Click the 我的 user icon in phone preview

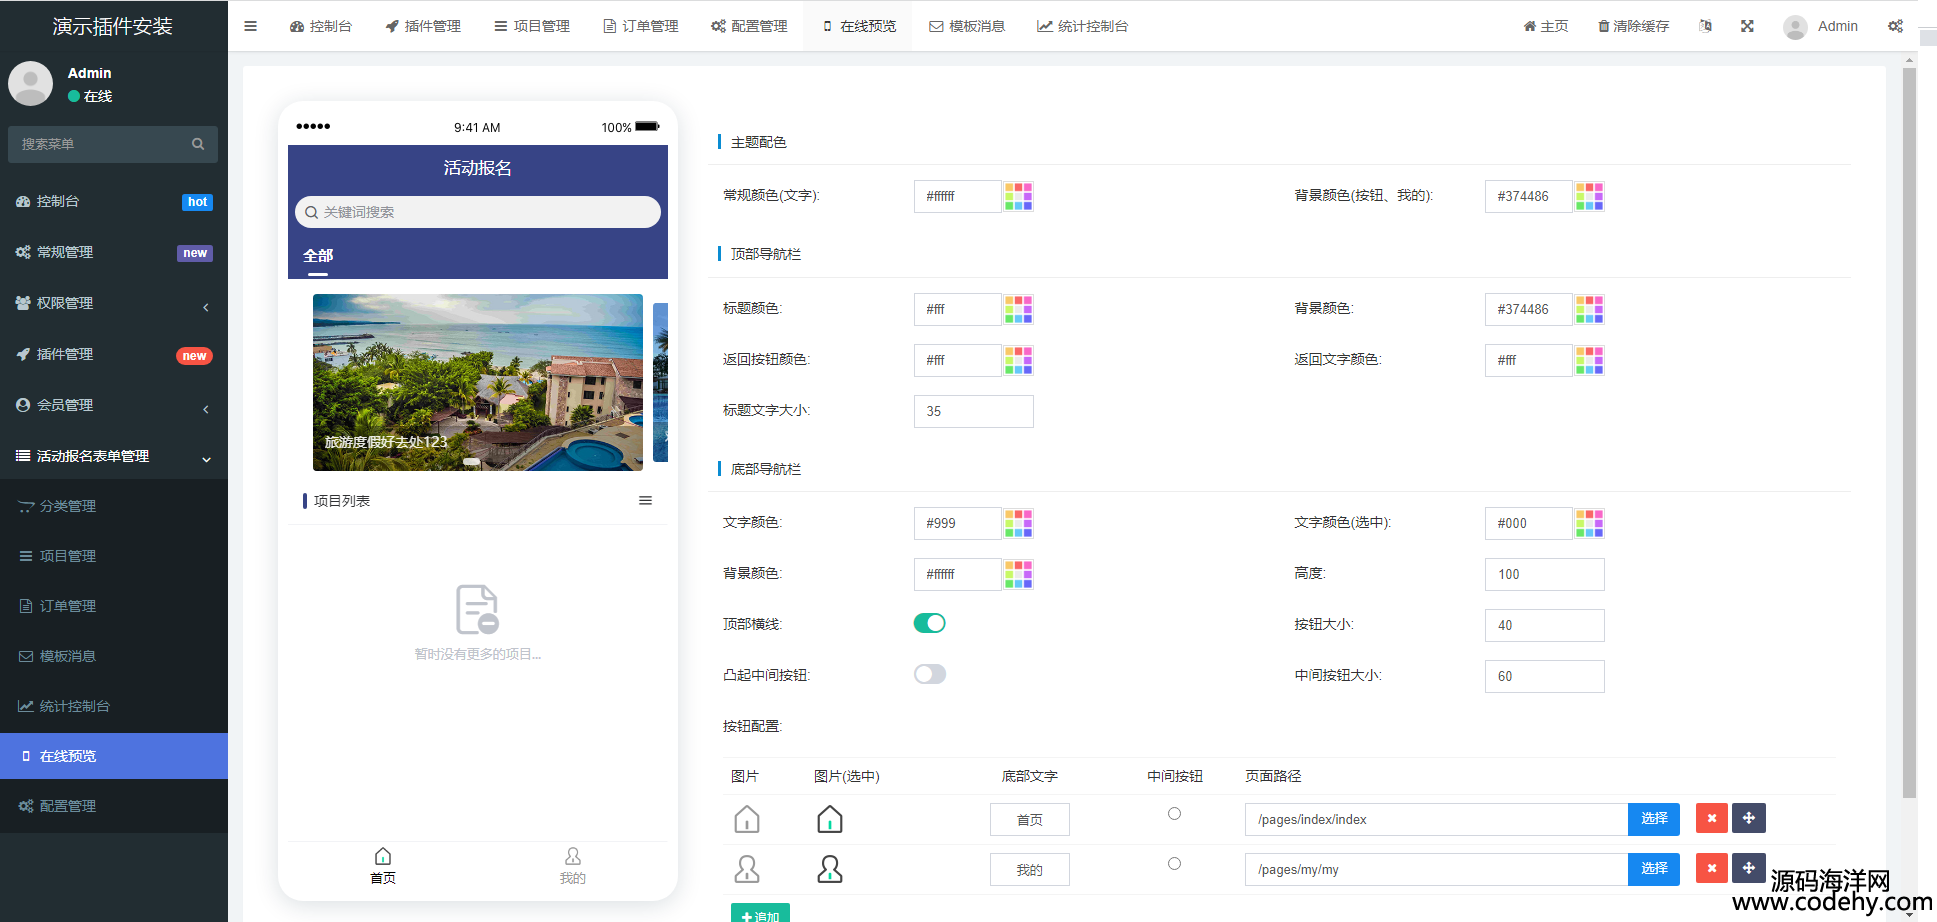click(572, 857)
